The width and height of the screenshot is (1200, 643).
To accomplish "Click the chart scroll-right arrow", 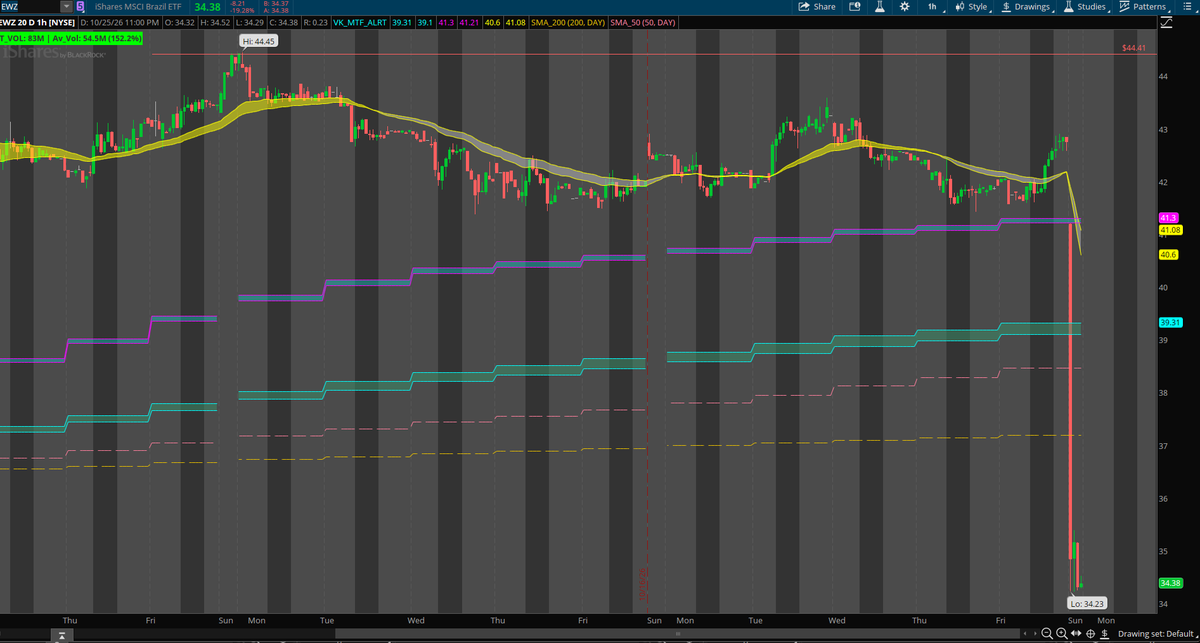I will [x=1035, y=633].
